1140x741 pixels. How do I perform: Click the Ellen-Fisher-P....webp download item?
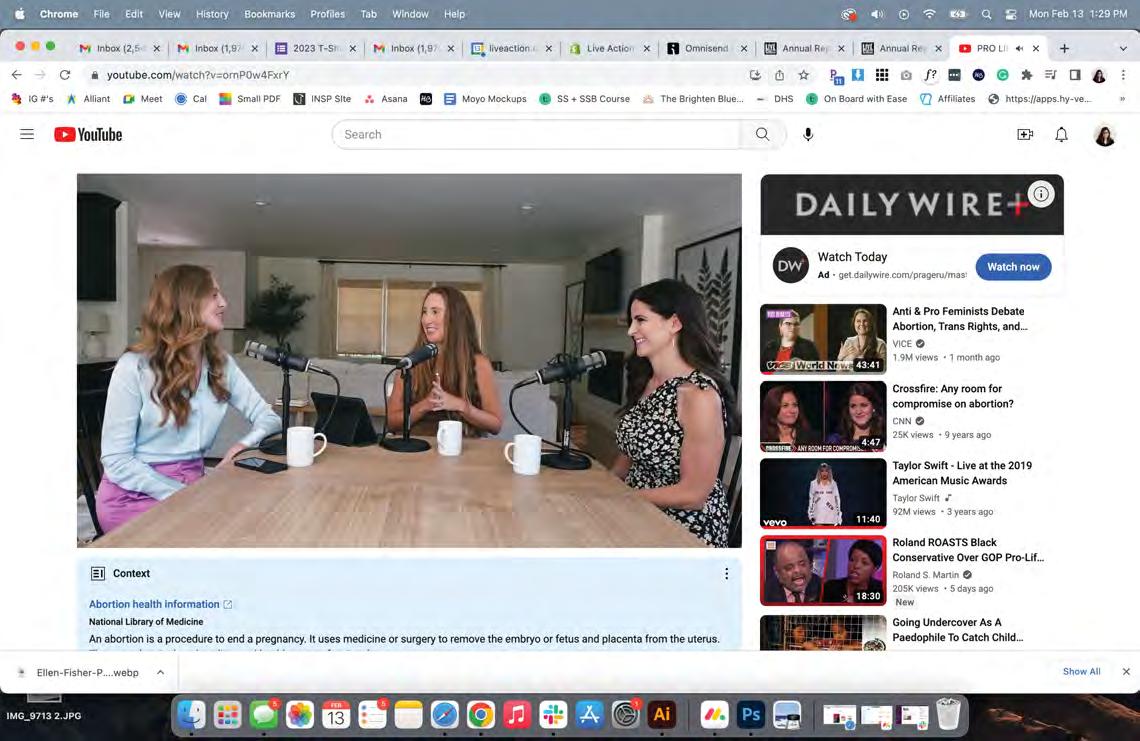[87, 673]
